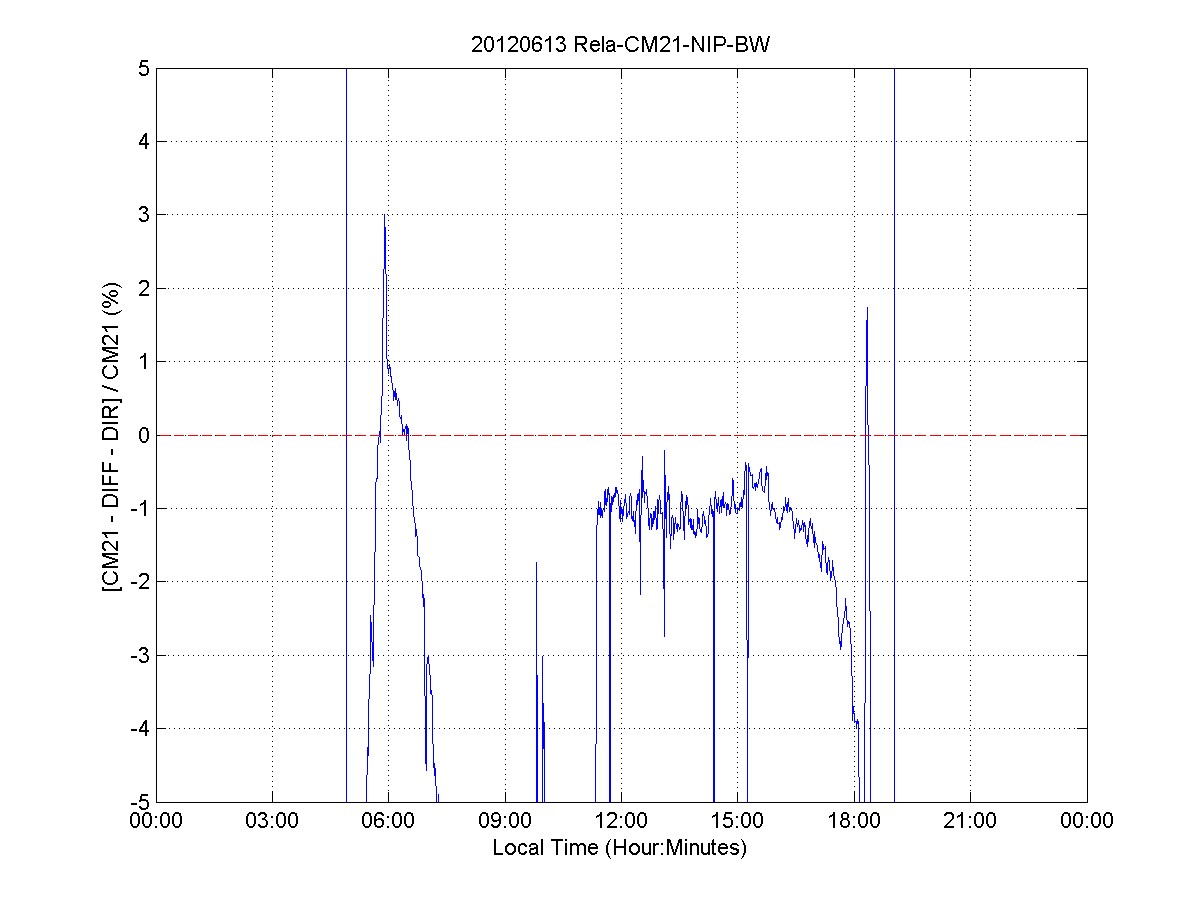The width and height of the screenshot is (1201, 901).
Task: Click the rotated y-axis label text
Action: (111, 435)
